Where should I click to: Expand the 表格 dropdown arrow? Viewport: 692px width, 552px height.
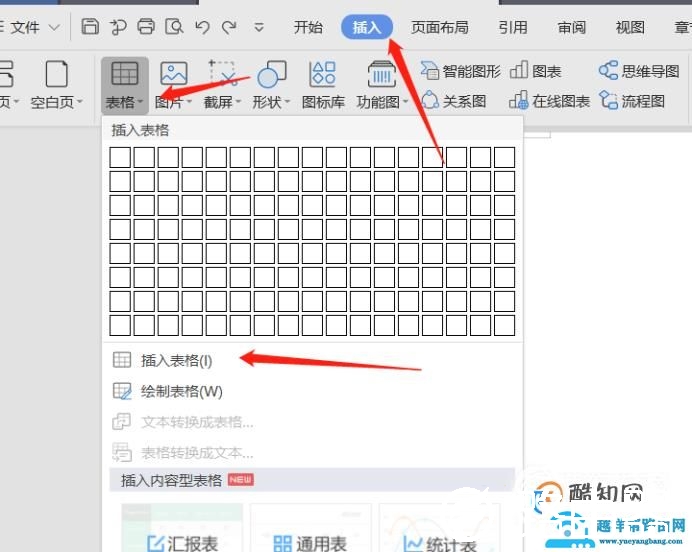[x=140, y=102]
